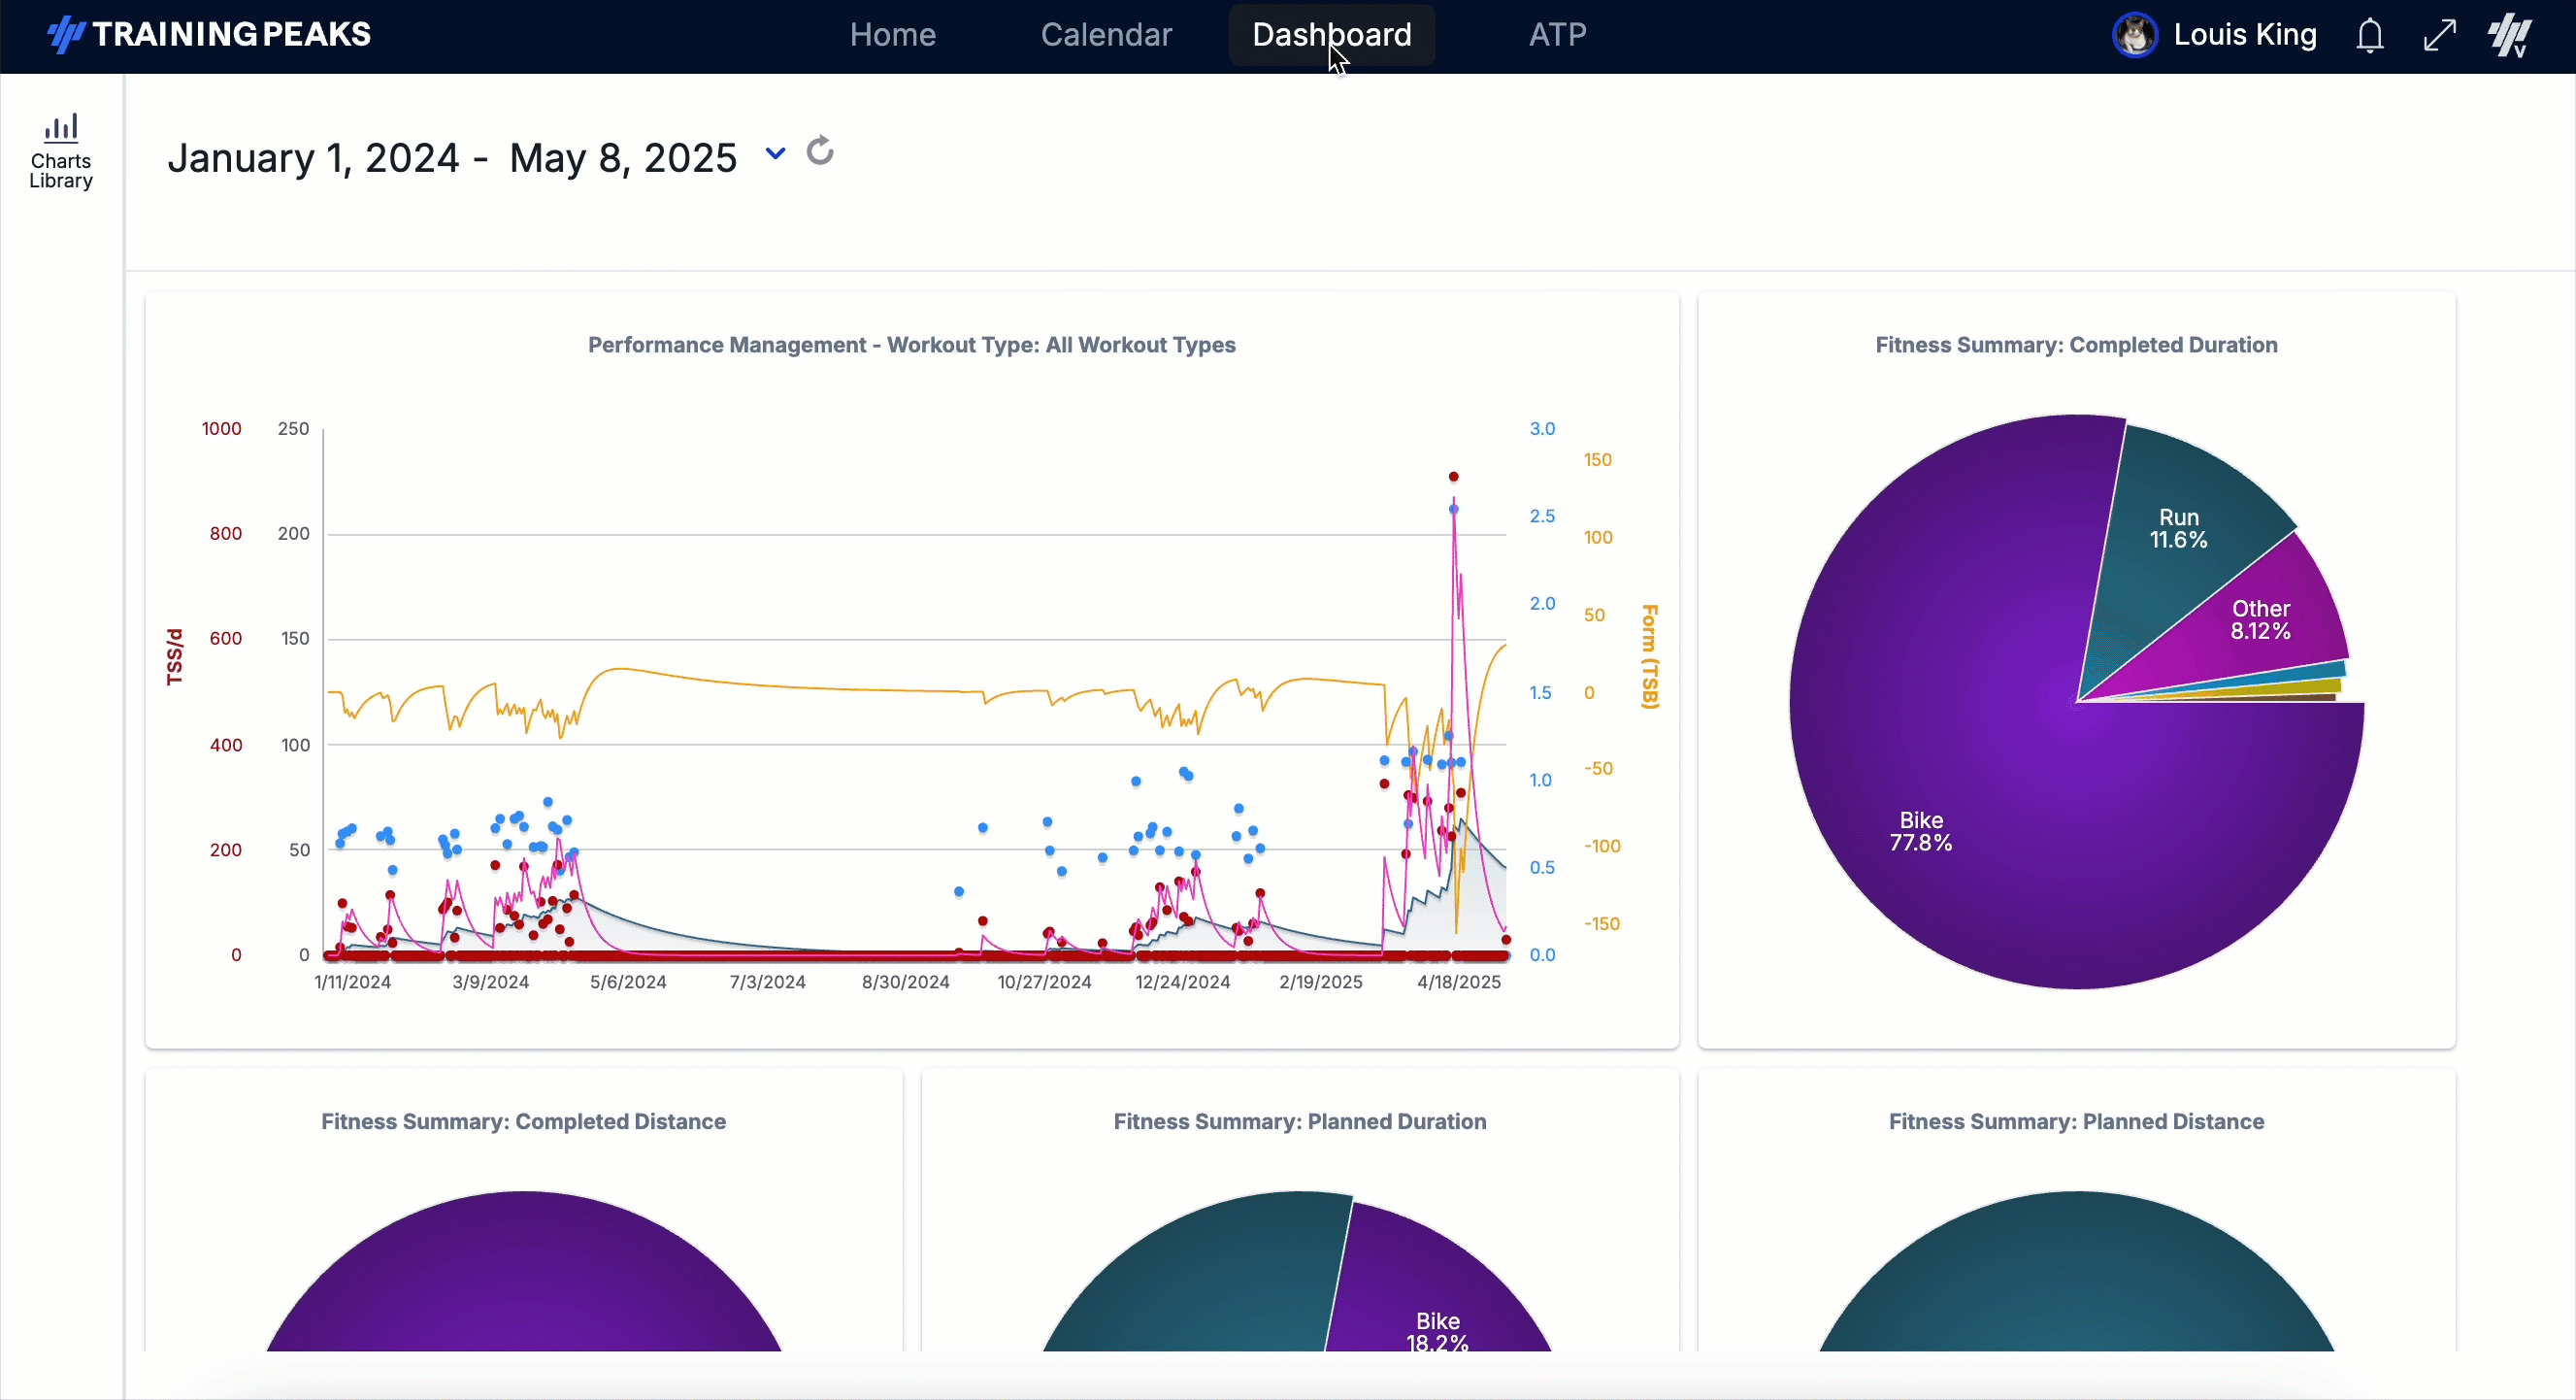Click the 5/6/2024 x-axis label
Image resolution: width=2576 pixels, height=1400 pixels.
[x=628, y=982]
